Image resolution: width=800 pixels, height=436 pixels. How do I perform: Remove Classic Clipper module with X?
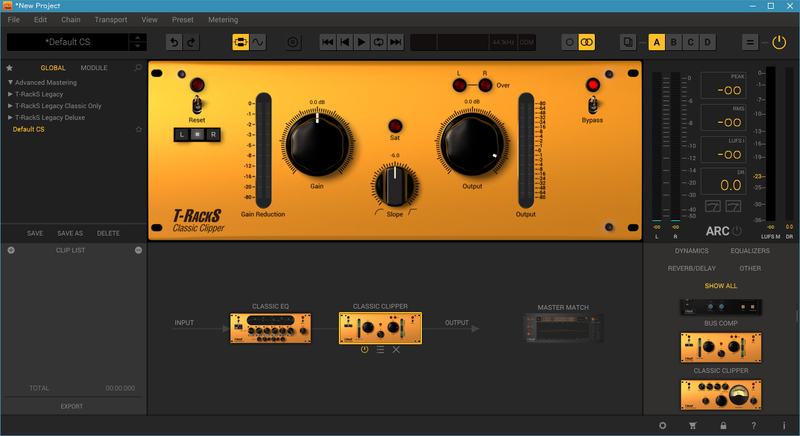(x=396, y=350)
